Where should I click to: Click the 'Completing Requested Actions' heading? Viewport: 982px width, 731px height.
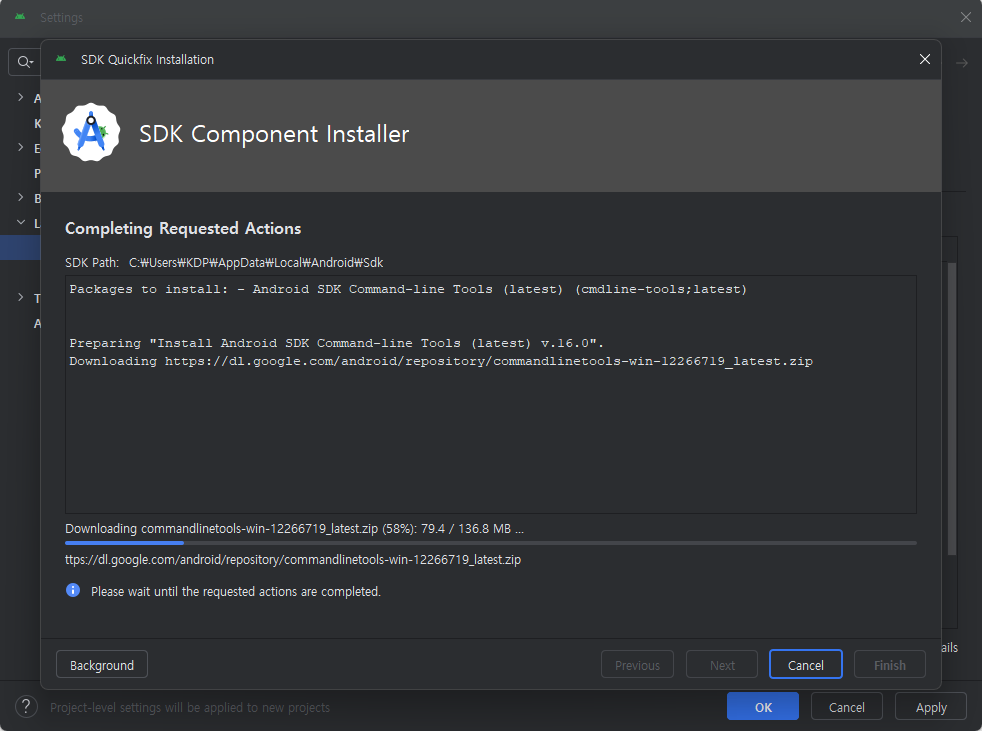(183, 229)
